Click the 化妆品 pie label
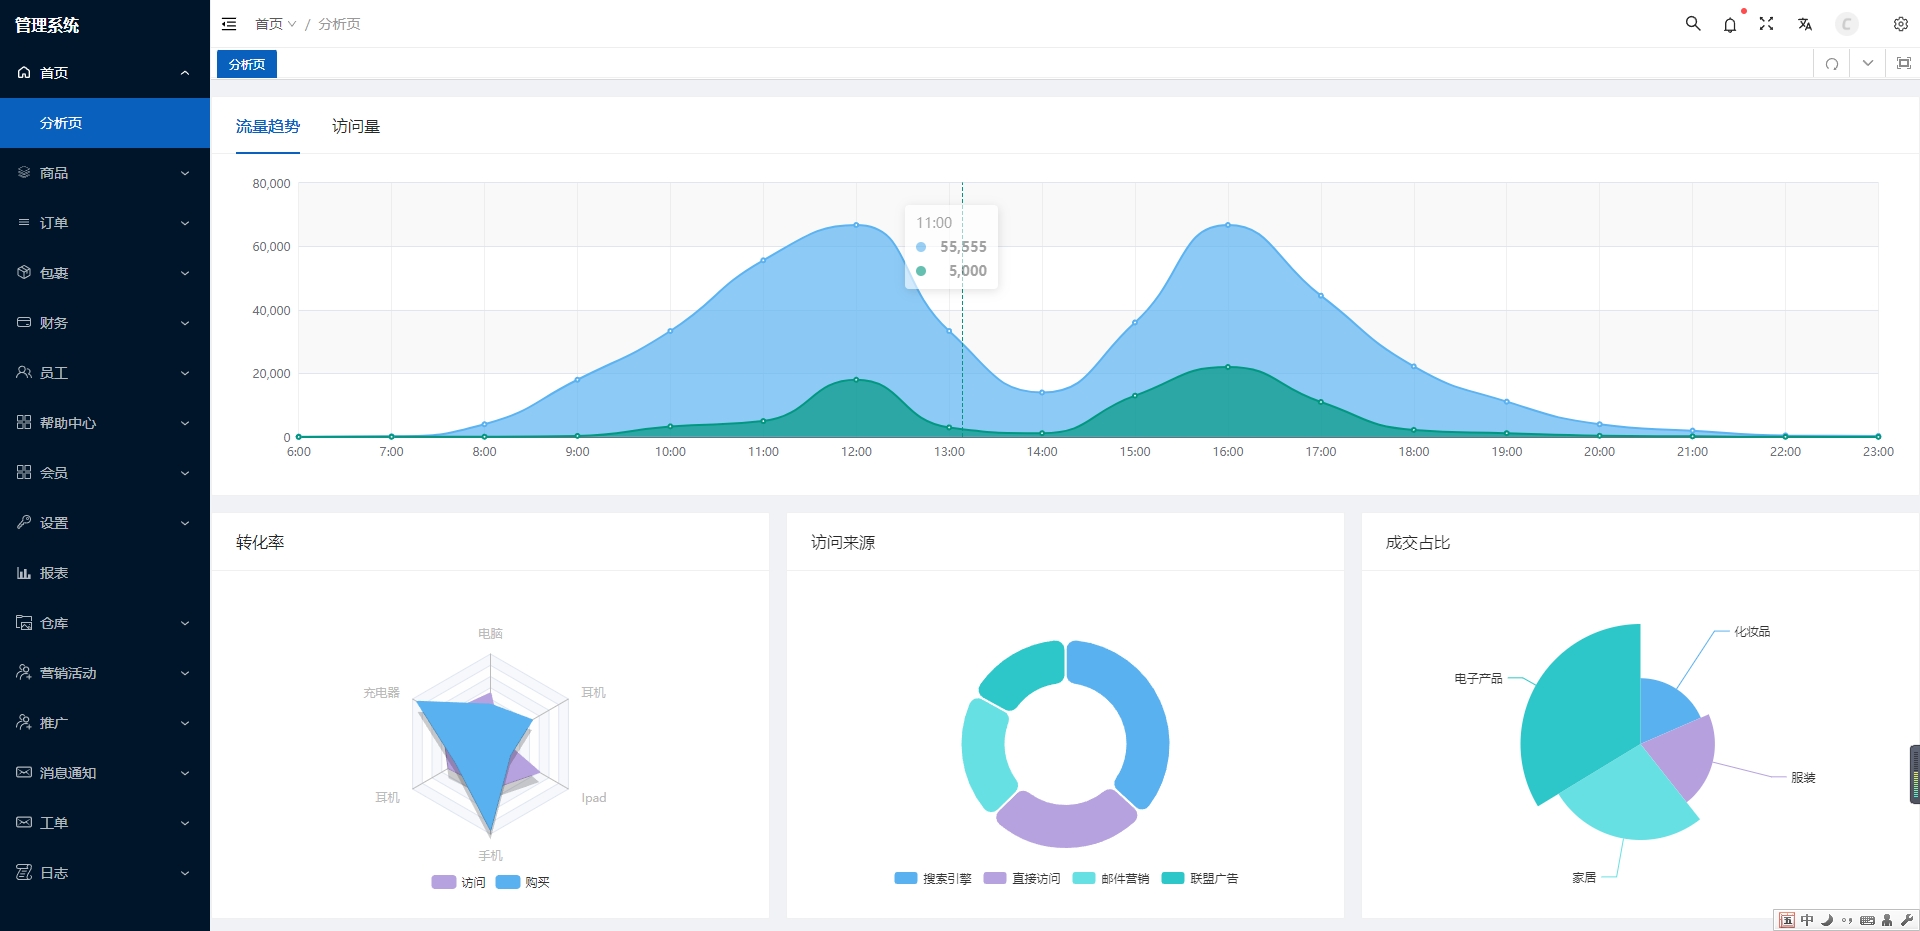 1752,631
